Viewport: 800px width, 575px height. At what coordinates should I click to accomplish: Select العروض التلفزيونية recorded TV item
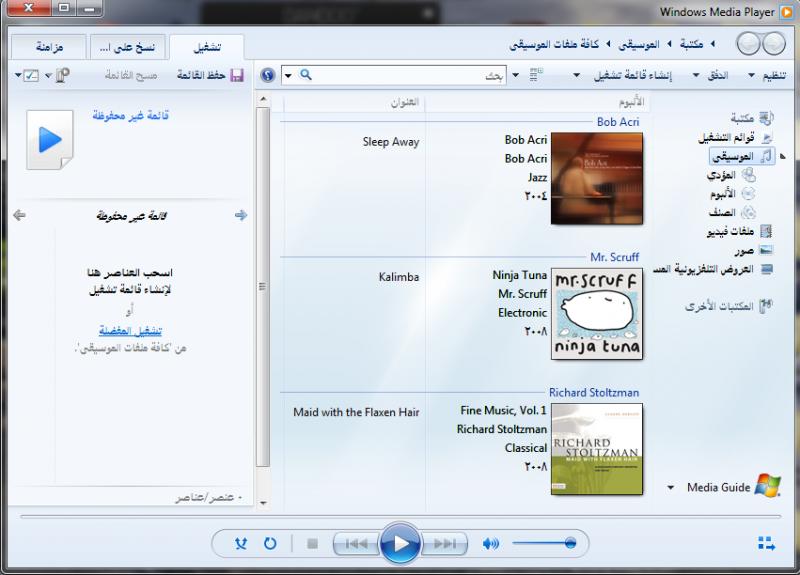(x=712, y=269)
